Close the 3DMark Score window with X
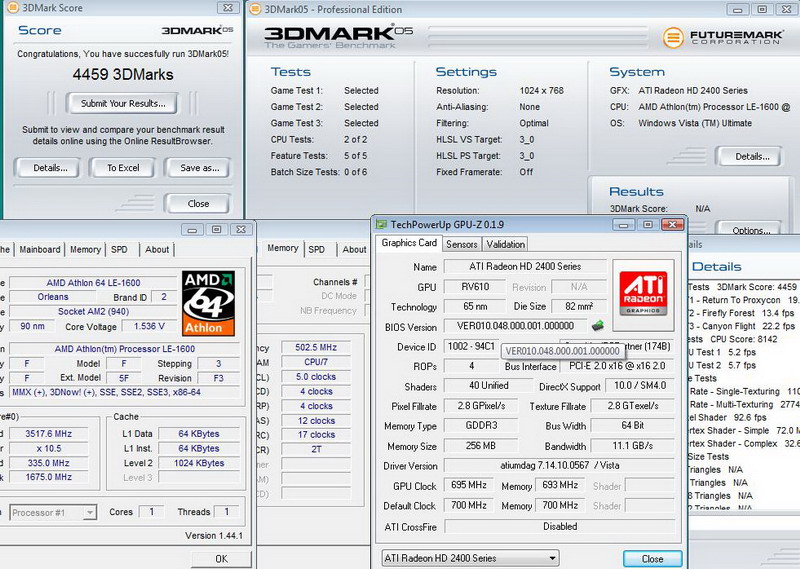Viewport: 800px width, 569px height. point(228,8)
